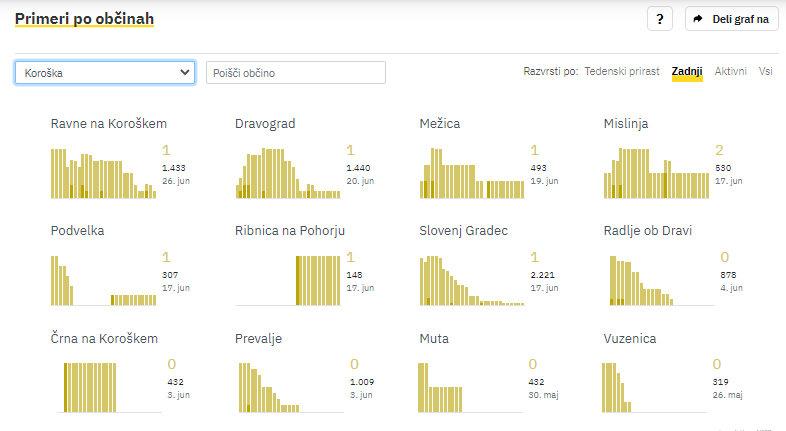The image size is (786, 431).
Task: Click the Ravne na Koroškem bar chart
Action: 104,171
